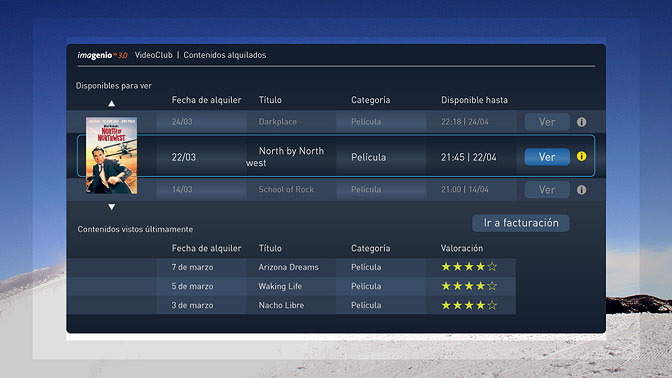Rate Arizona Dreams with the fifth star

[x=492, y=267]
